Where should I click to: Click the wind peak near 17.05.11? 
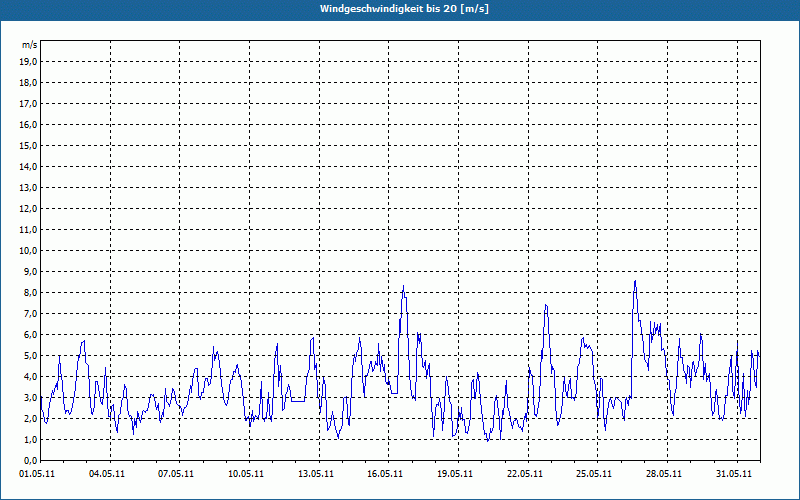(404, 286)
